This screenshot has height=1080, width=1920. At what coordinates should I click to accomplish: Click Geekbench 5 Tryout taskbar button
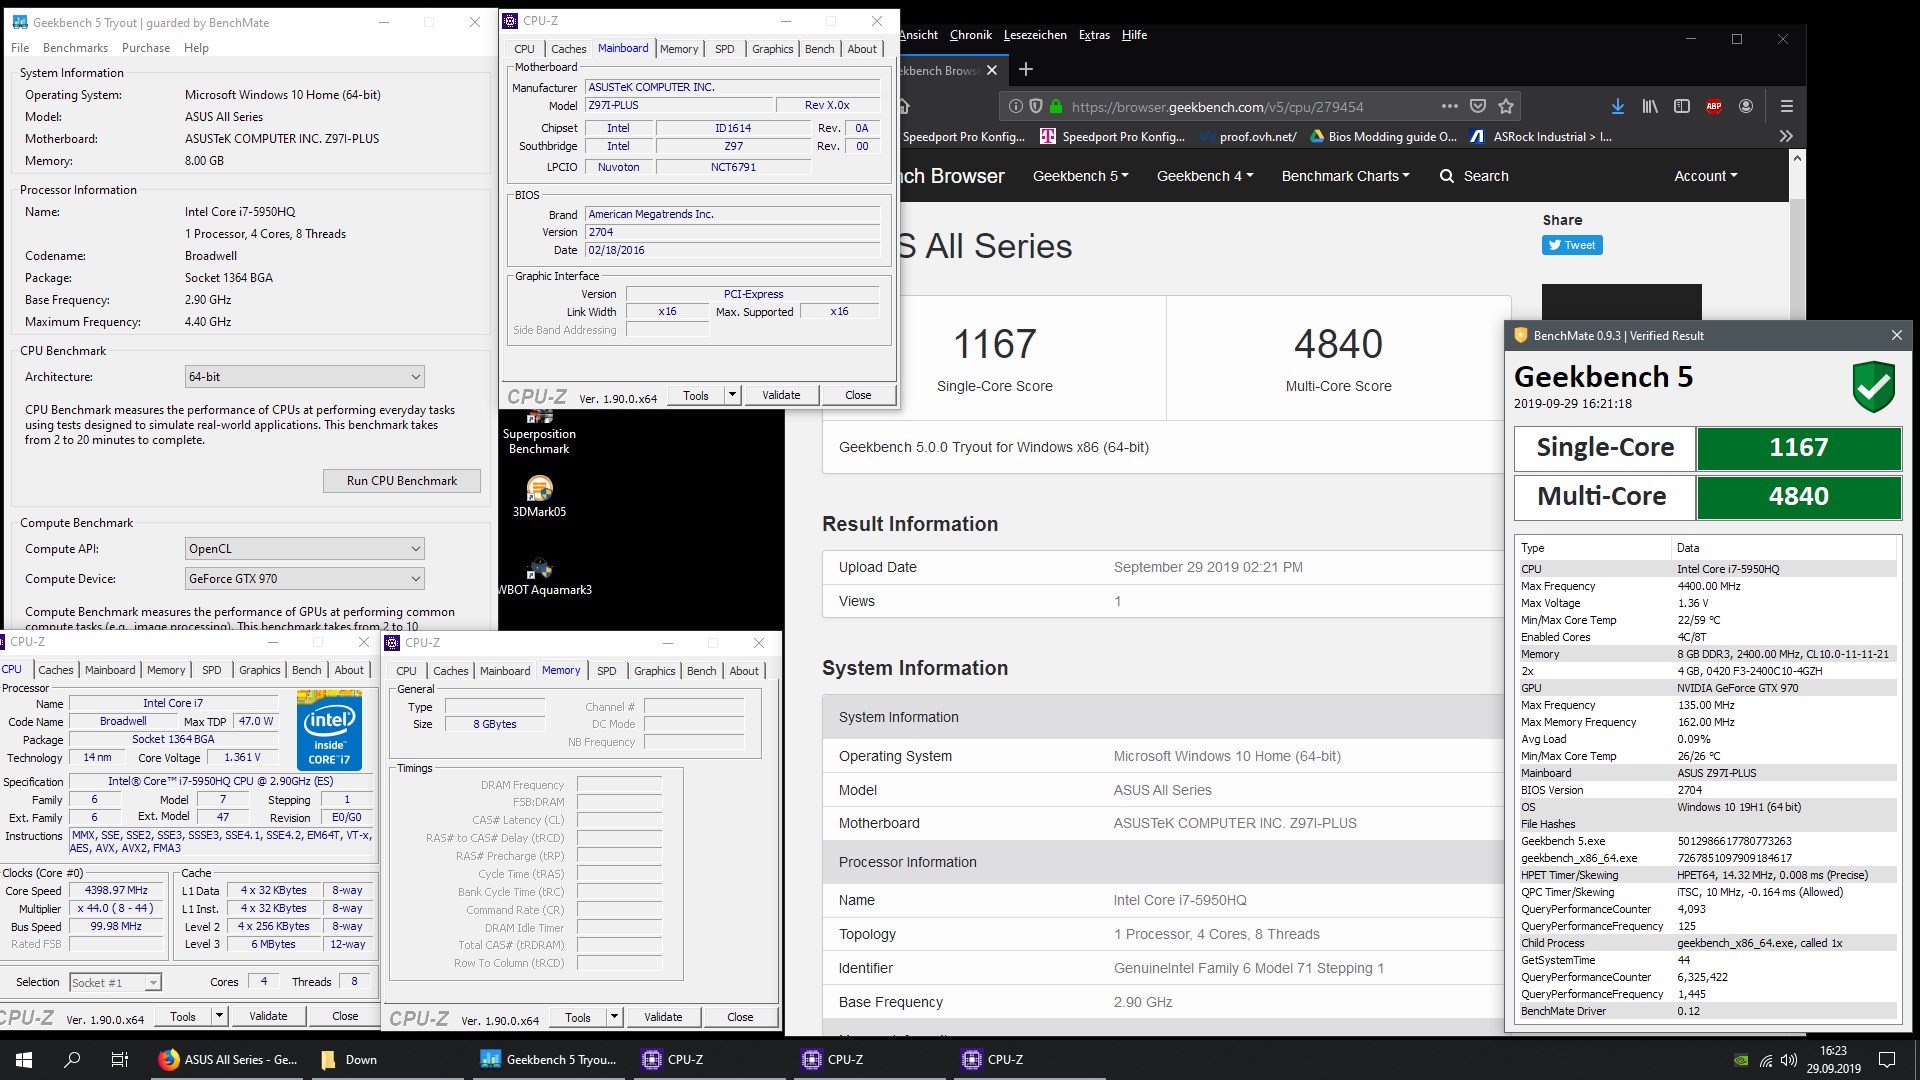click(549, 1060)
